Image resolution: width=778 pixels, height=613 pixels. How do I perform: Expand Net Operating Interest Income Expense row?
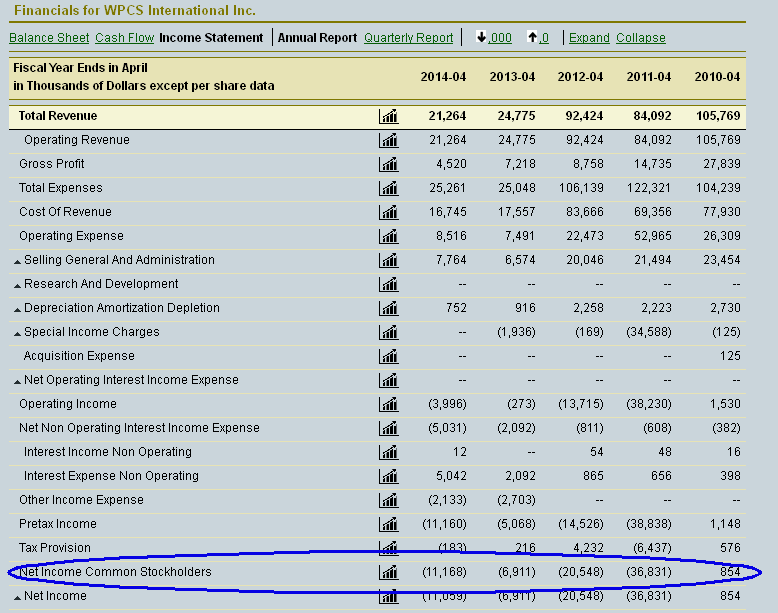[x=17, y=381]
